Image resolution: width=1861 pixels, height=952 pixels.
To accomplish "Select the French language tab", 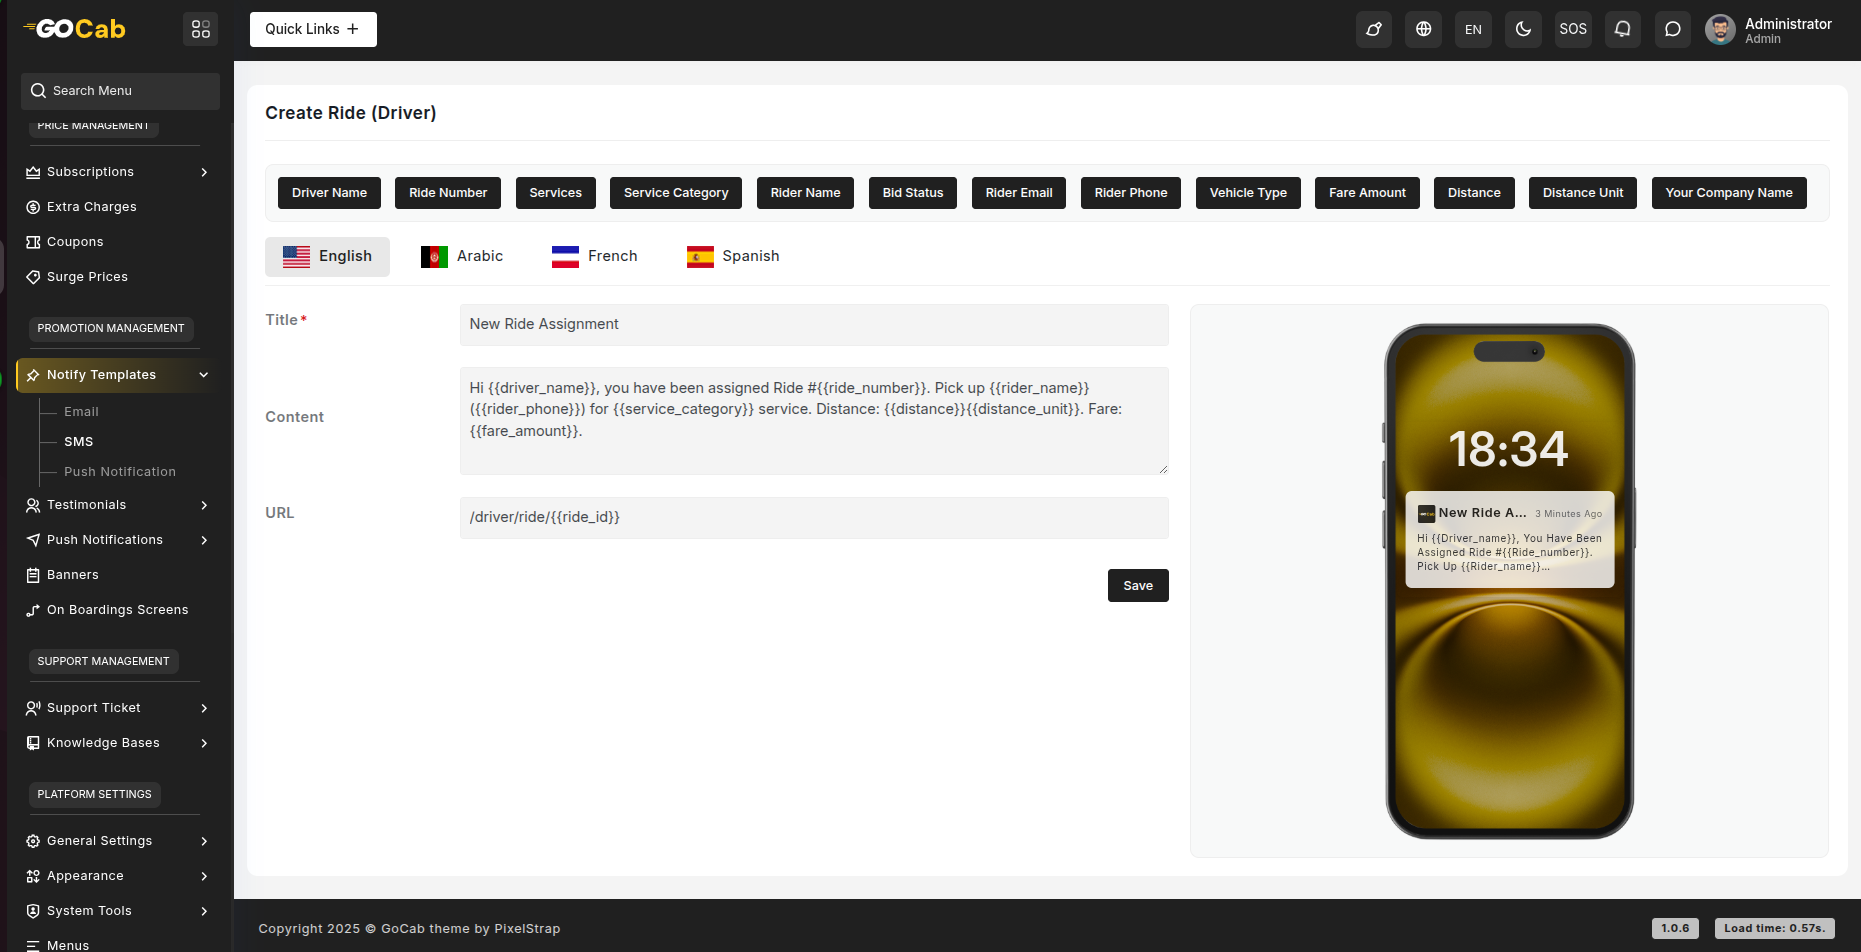I will (594, 256).
